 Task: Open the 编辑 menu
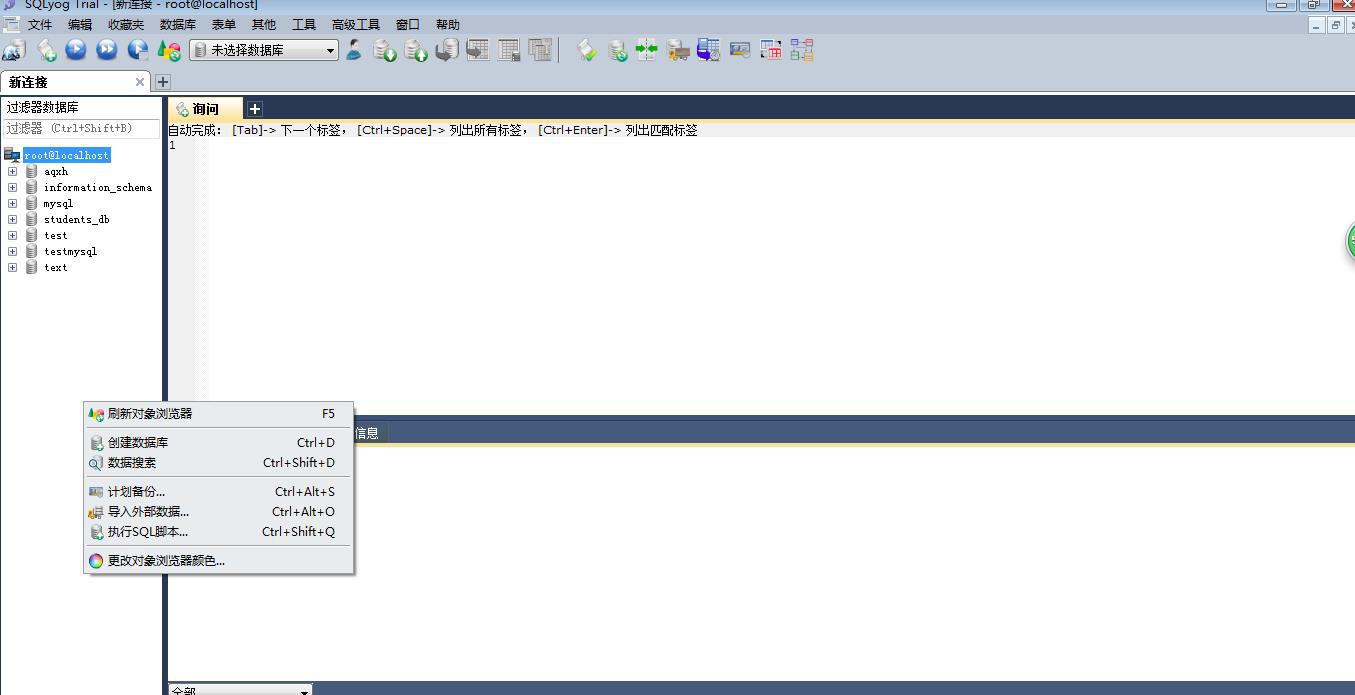80,25
